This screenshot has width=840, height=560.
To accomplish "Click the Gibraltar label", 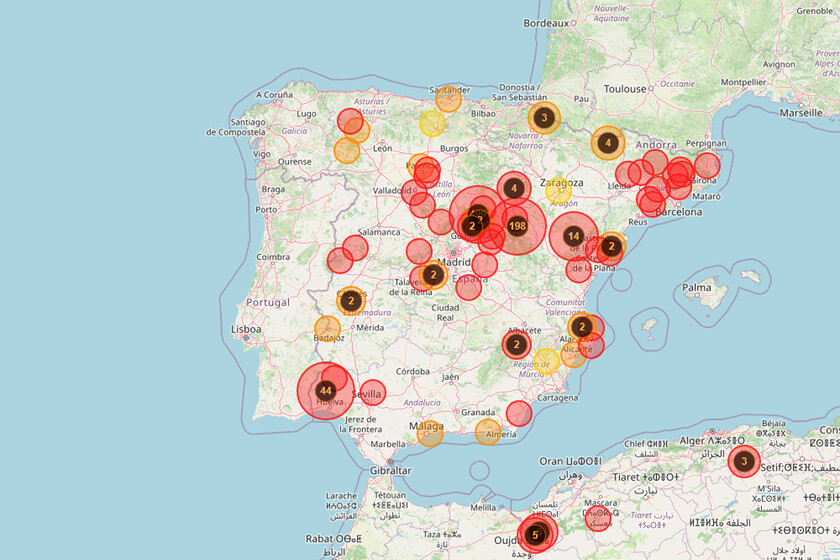I will [x=391, y=471].
